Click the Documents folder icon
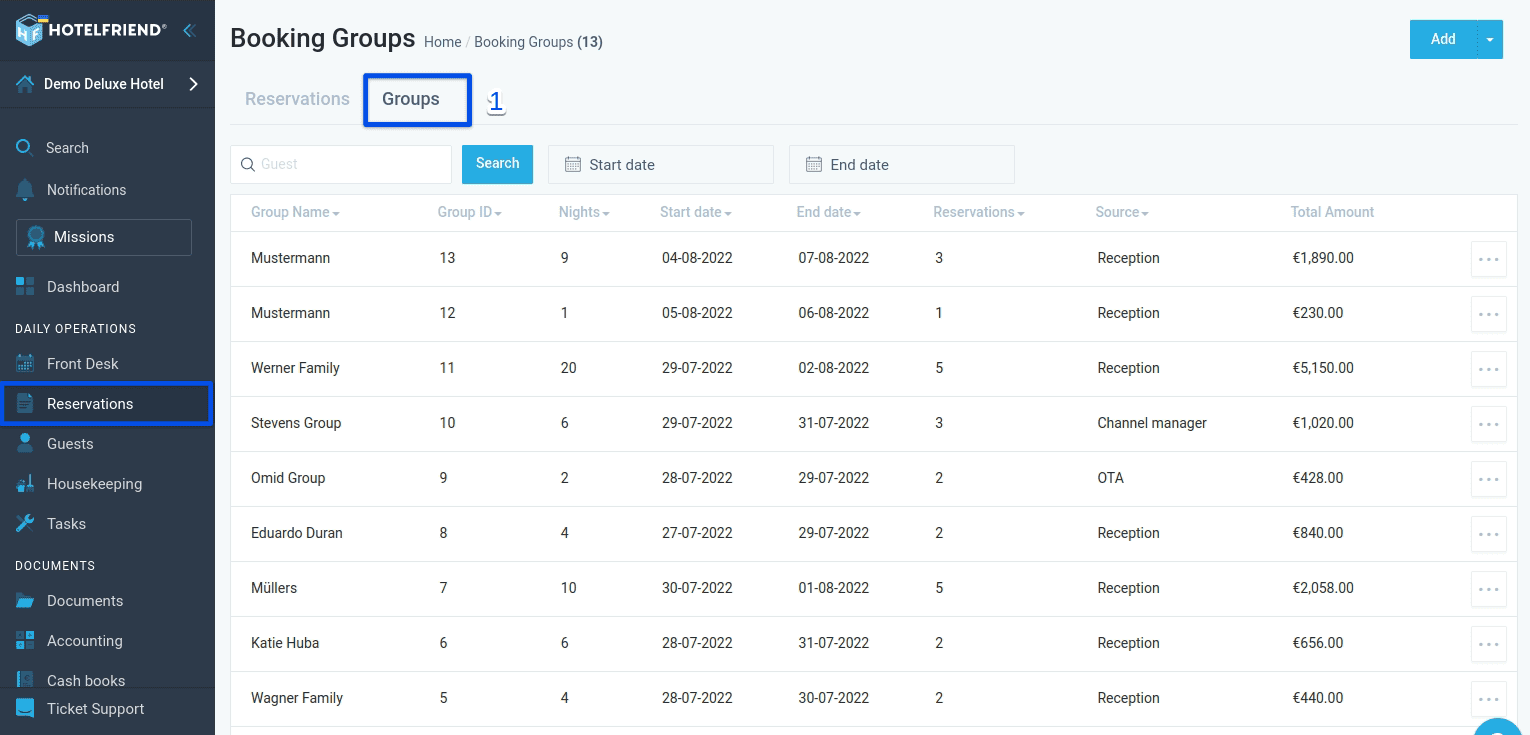The width and height of the screenshot is (1530, 735). (25, 601)
